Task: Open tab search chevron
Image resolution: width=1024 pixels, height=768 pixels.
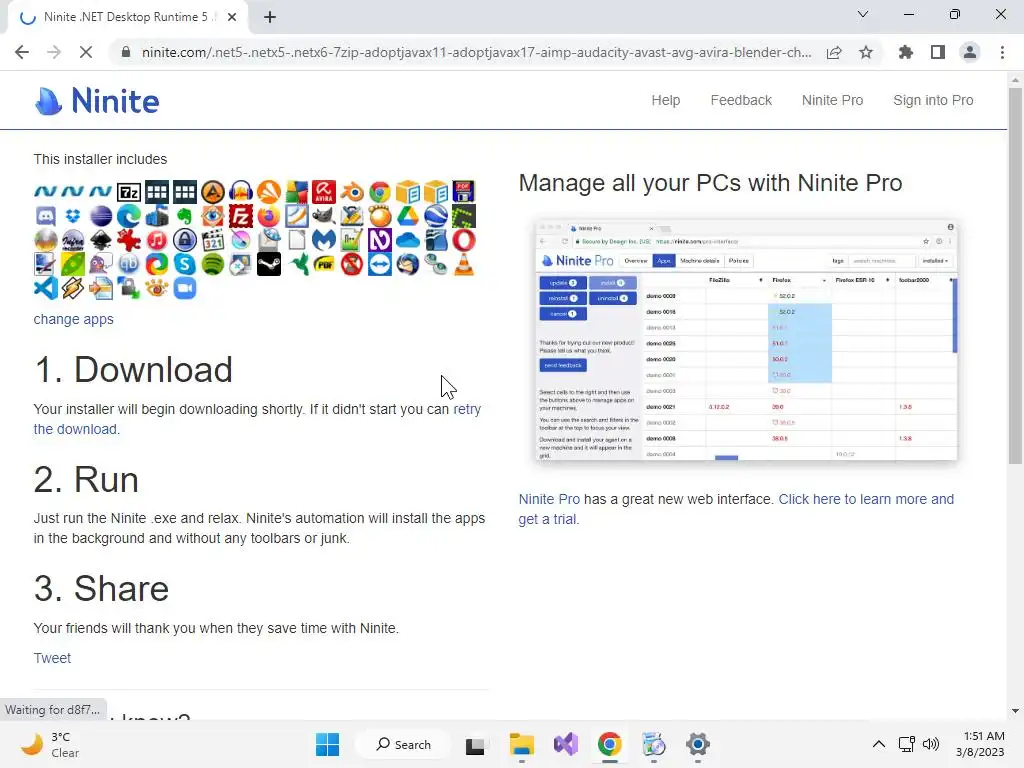Action: click(x=863, y=14)
